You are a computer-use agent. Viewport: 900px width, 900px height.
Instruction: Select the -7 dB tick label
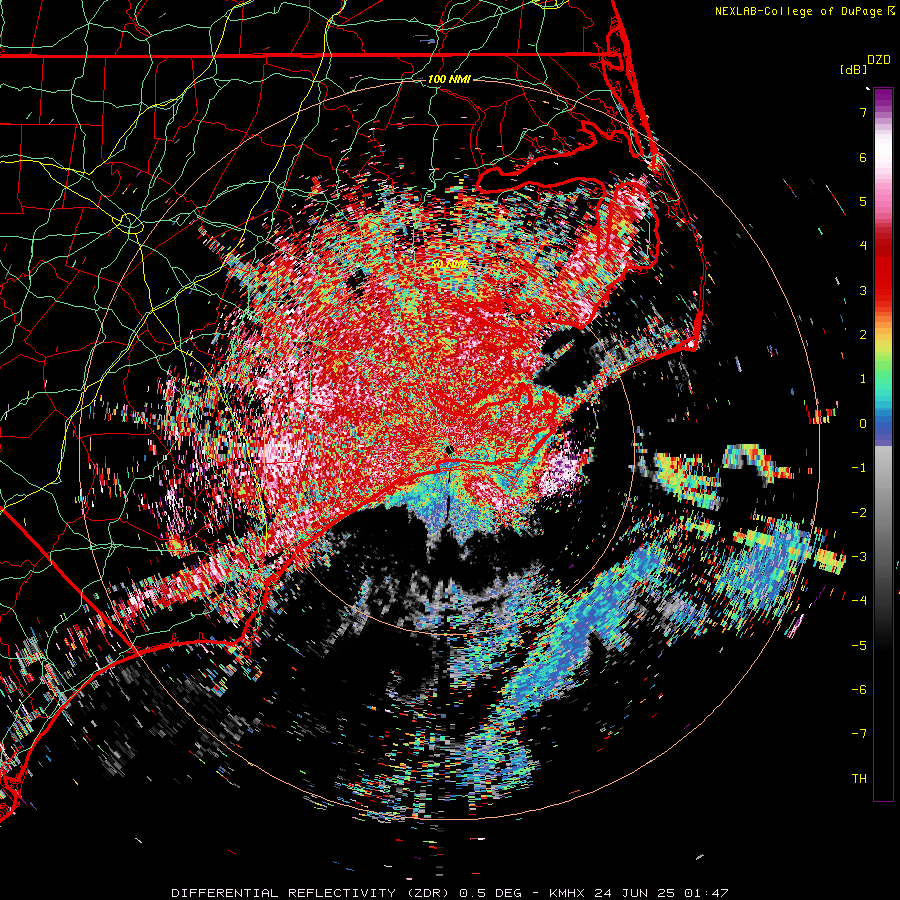859,734
